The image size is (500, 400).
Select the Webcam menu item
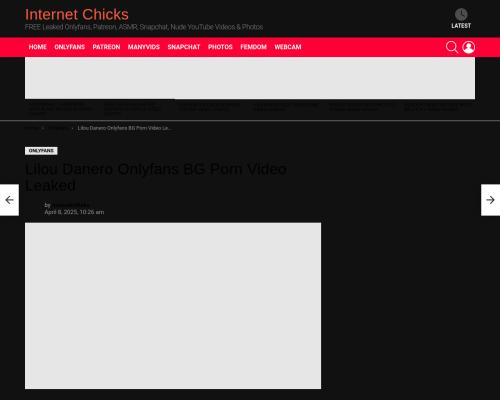click(288, 47)
